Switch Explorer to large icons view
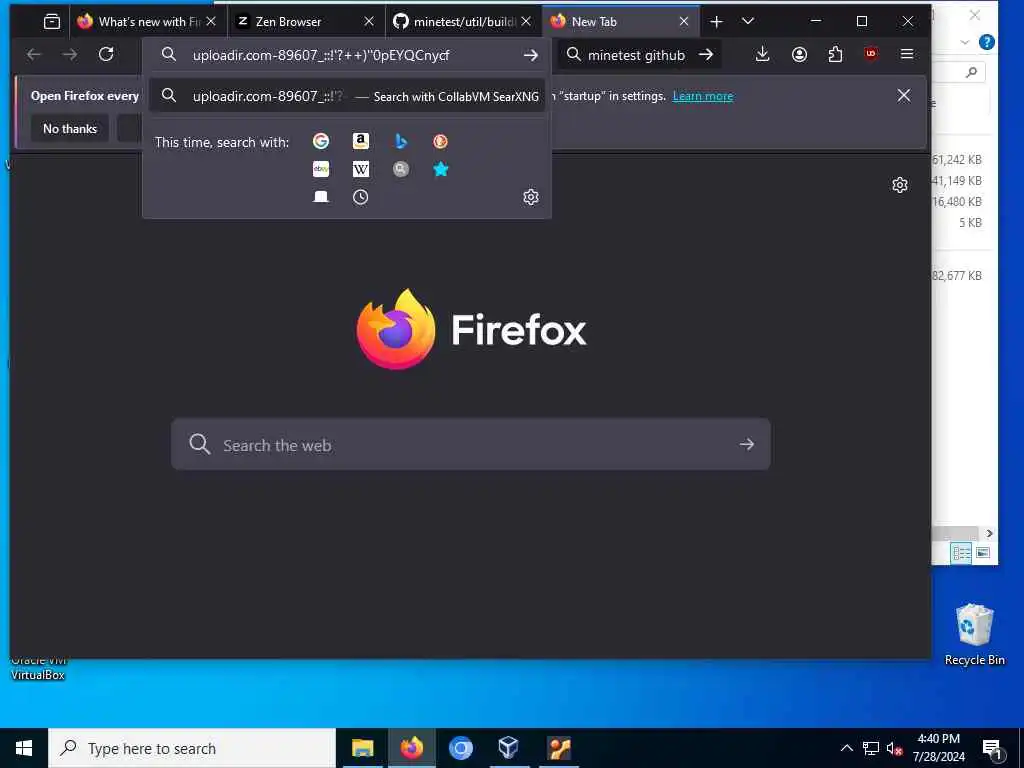Viewport: 1024px width, 768px height. coord(982,553)
